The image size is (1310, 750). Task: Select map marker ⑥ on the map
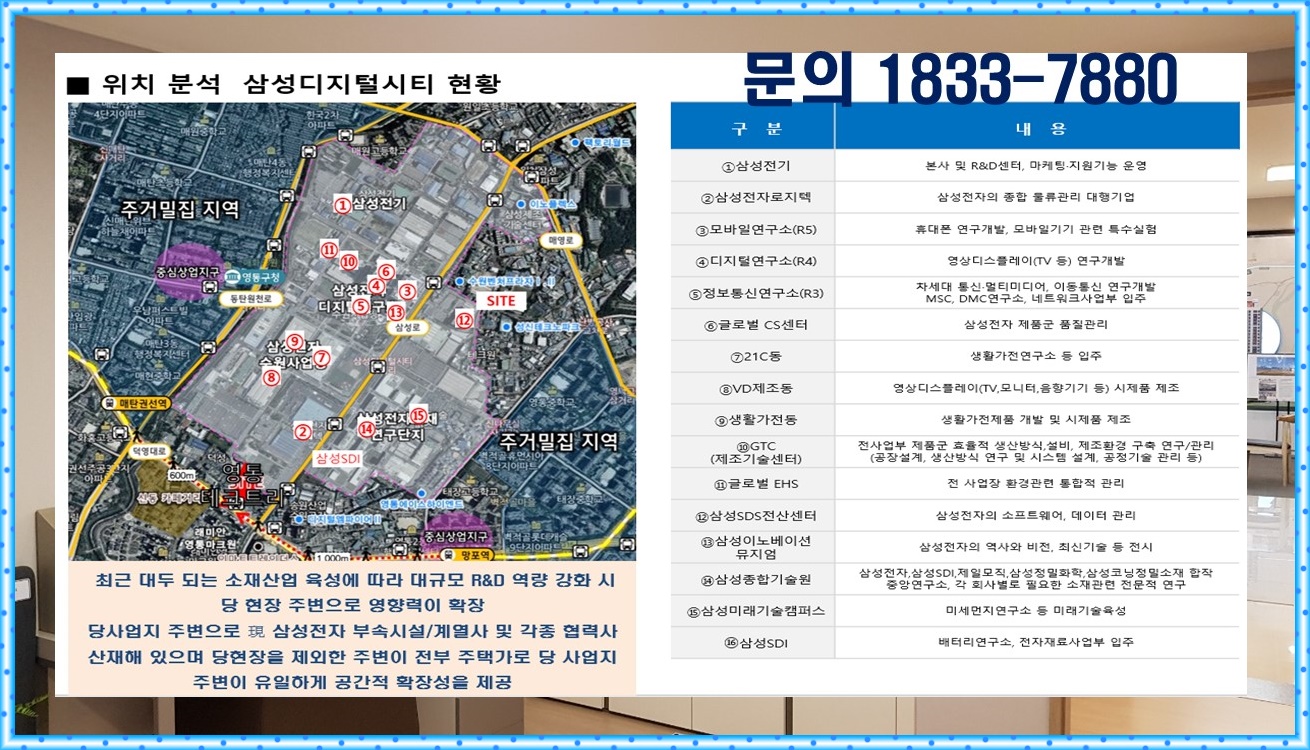coord(387,271)
